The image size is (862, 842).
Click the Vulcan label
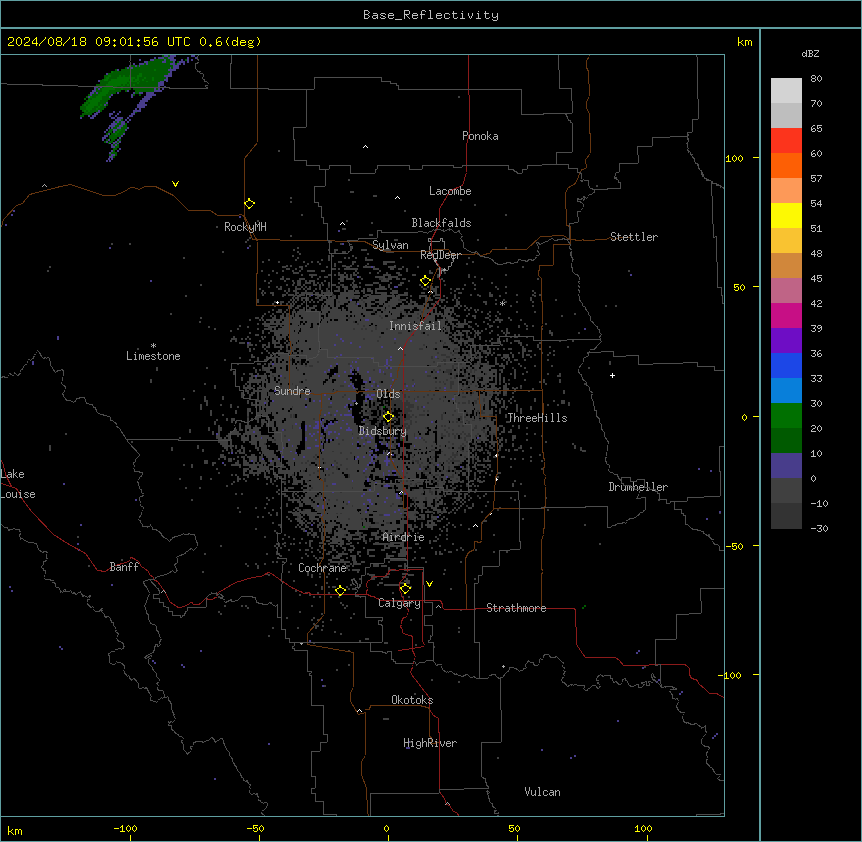tap(542, 792)
